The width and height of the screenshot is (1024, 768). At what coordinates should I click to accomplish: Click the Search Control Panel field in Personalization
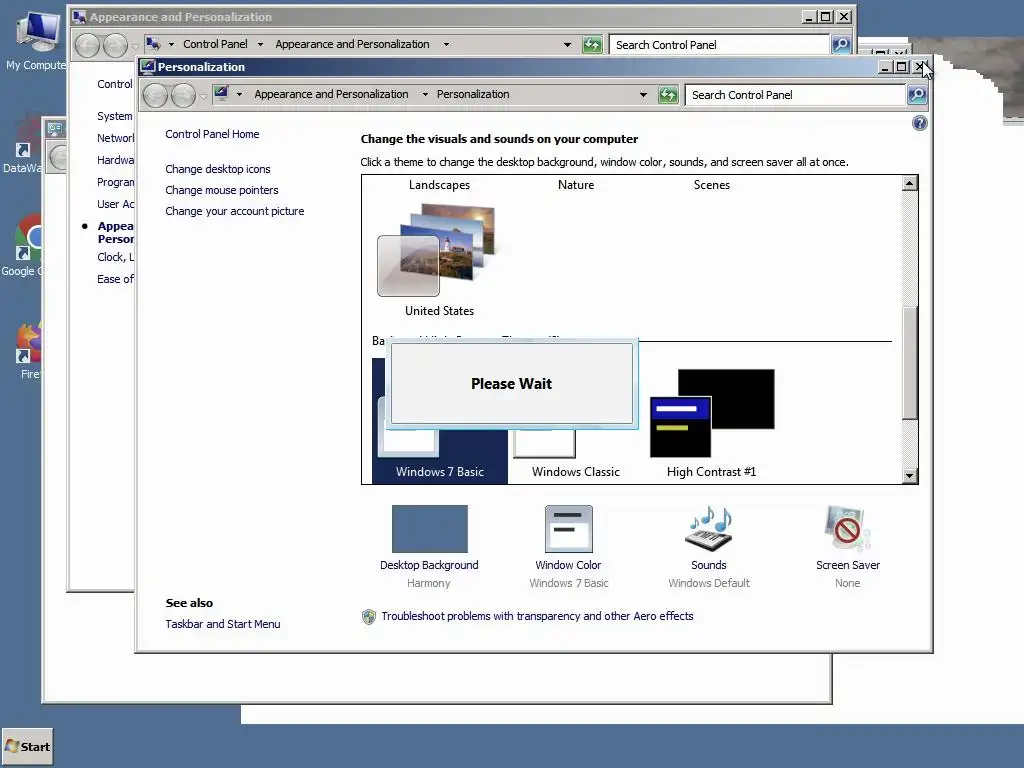click(x=795, y=95)
